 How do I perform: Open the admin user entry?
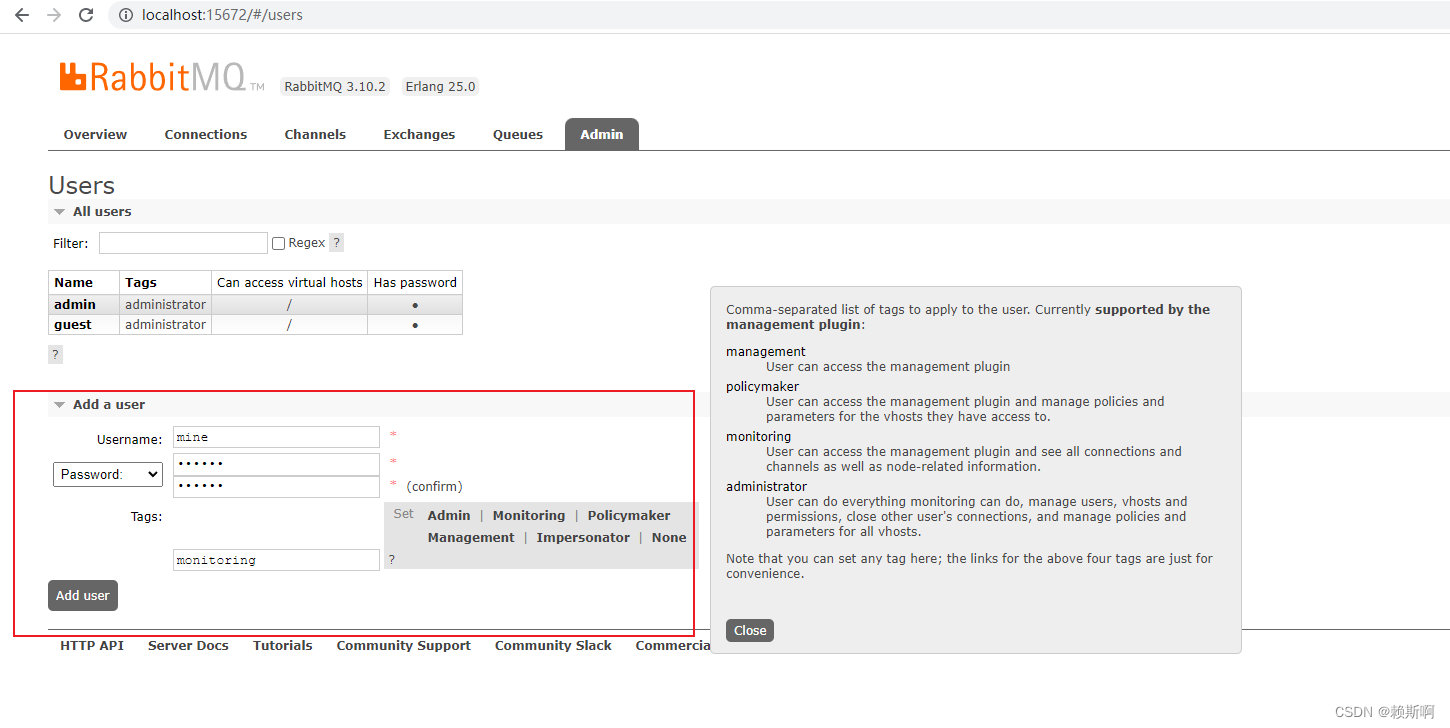75,305
